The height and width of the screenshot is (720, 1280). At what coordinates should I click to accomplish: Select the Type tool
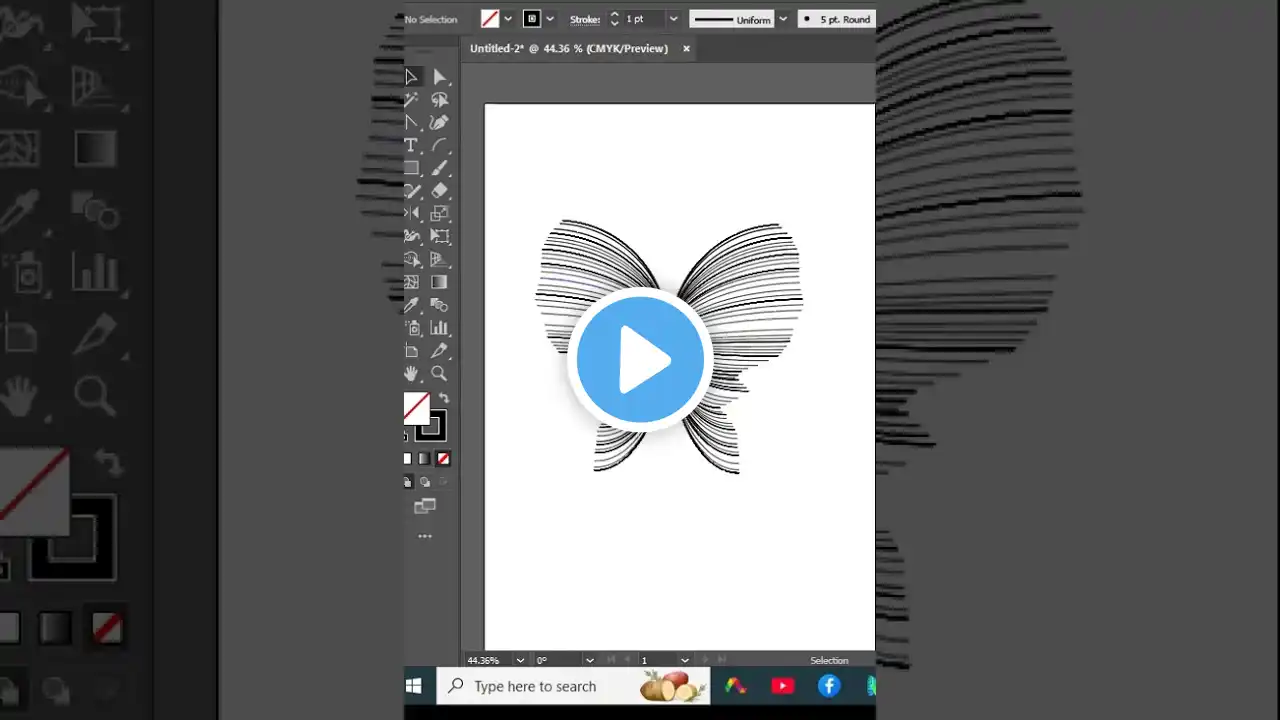(x=411, y=145)
